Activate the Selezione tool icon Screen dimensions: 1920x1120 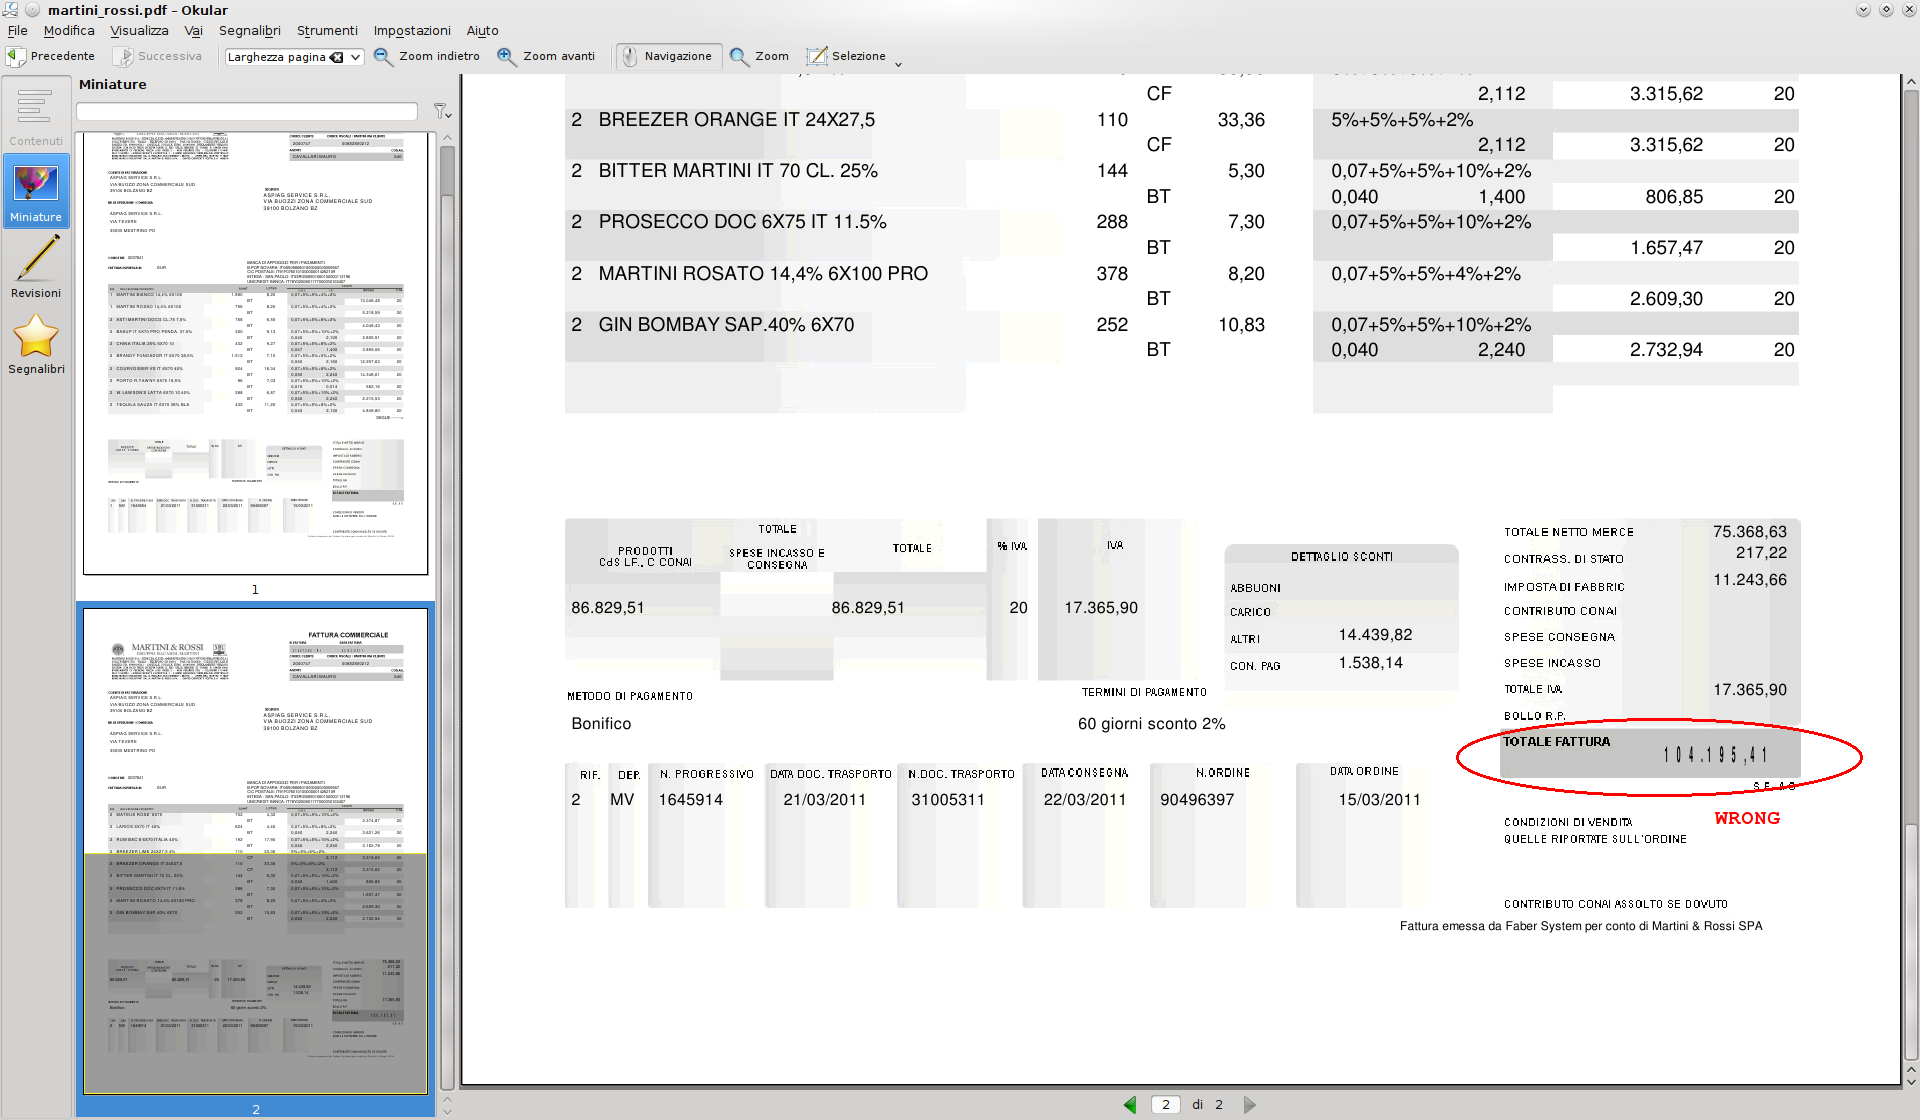coord(817,57)
